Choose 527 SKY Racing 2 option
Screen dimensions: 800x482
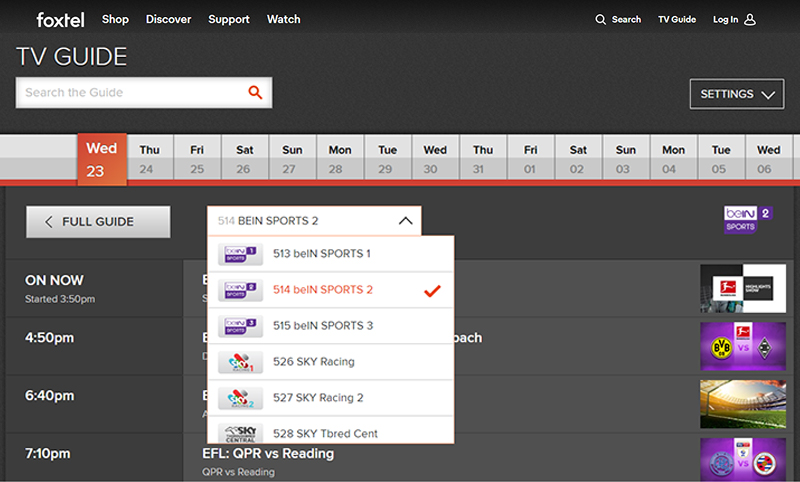pos(331,398)
